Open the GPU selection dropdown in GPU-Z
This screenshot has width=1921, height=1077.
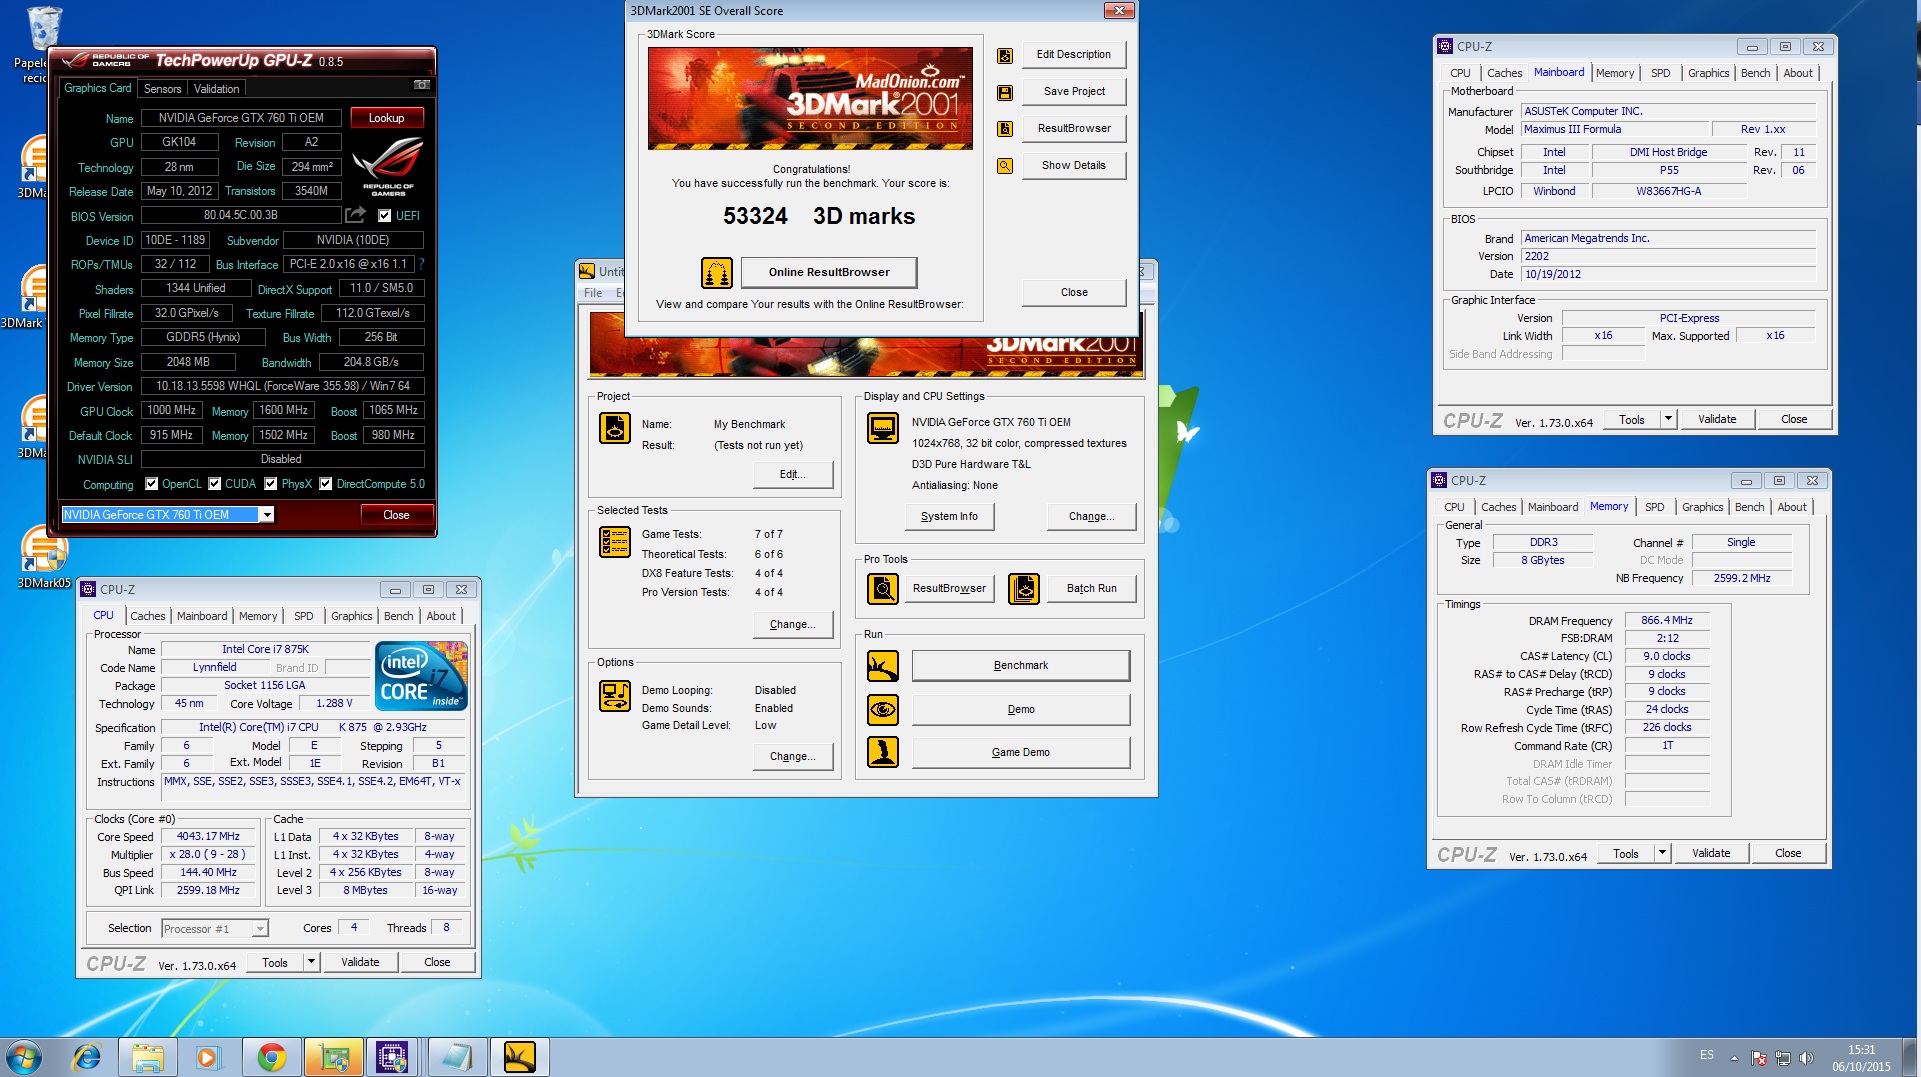(266, 515)
